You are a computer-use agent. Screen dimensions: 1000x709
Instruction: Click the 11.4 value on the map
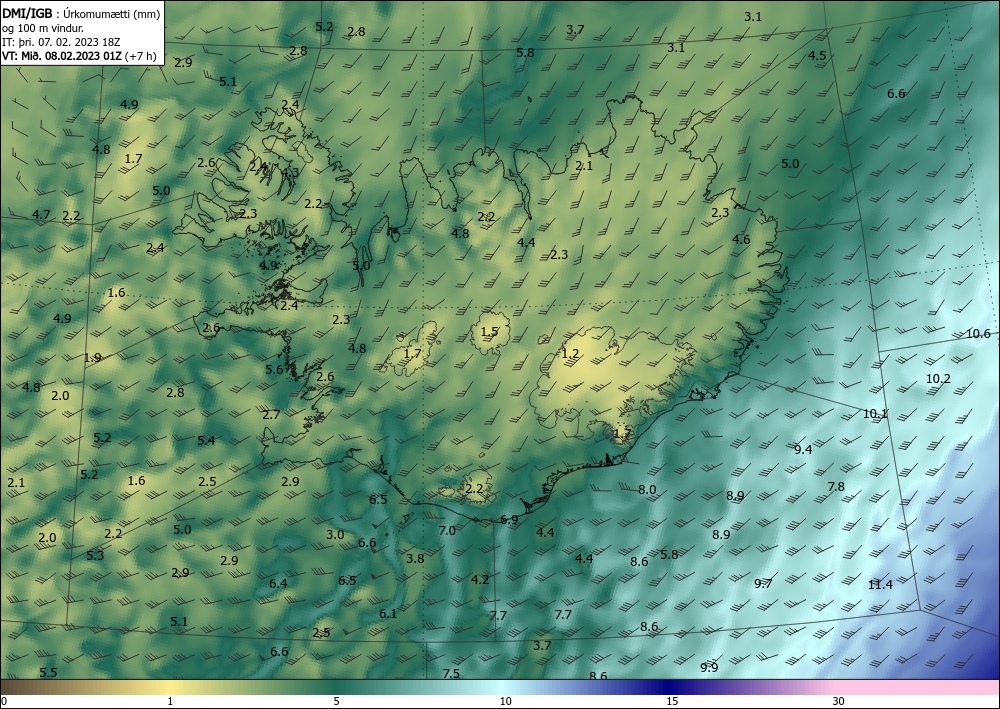tap(880, 585)
